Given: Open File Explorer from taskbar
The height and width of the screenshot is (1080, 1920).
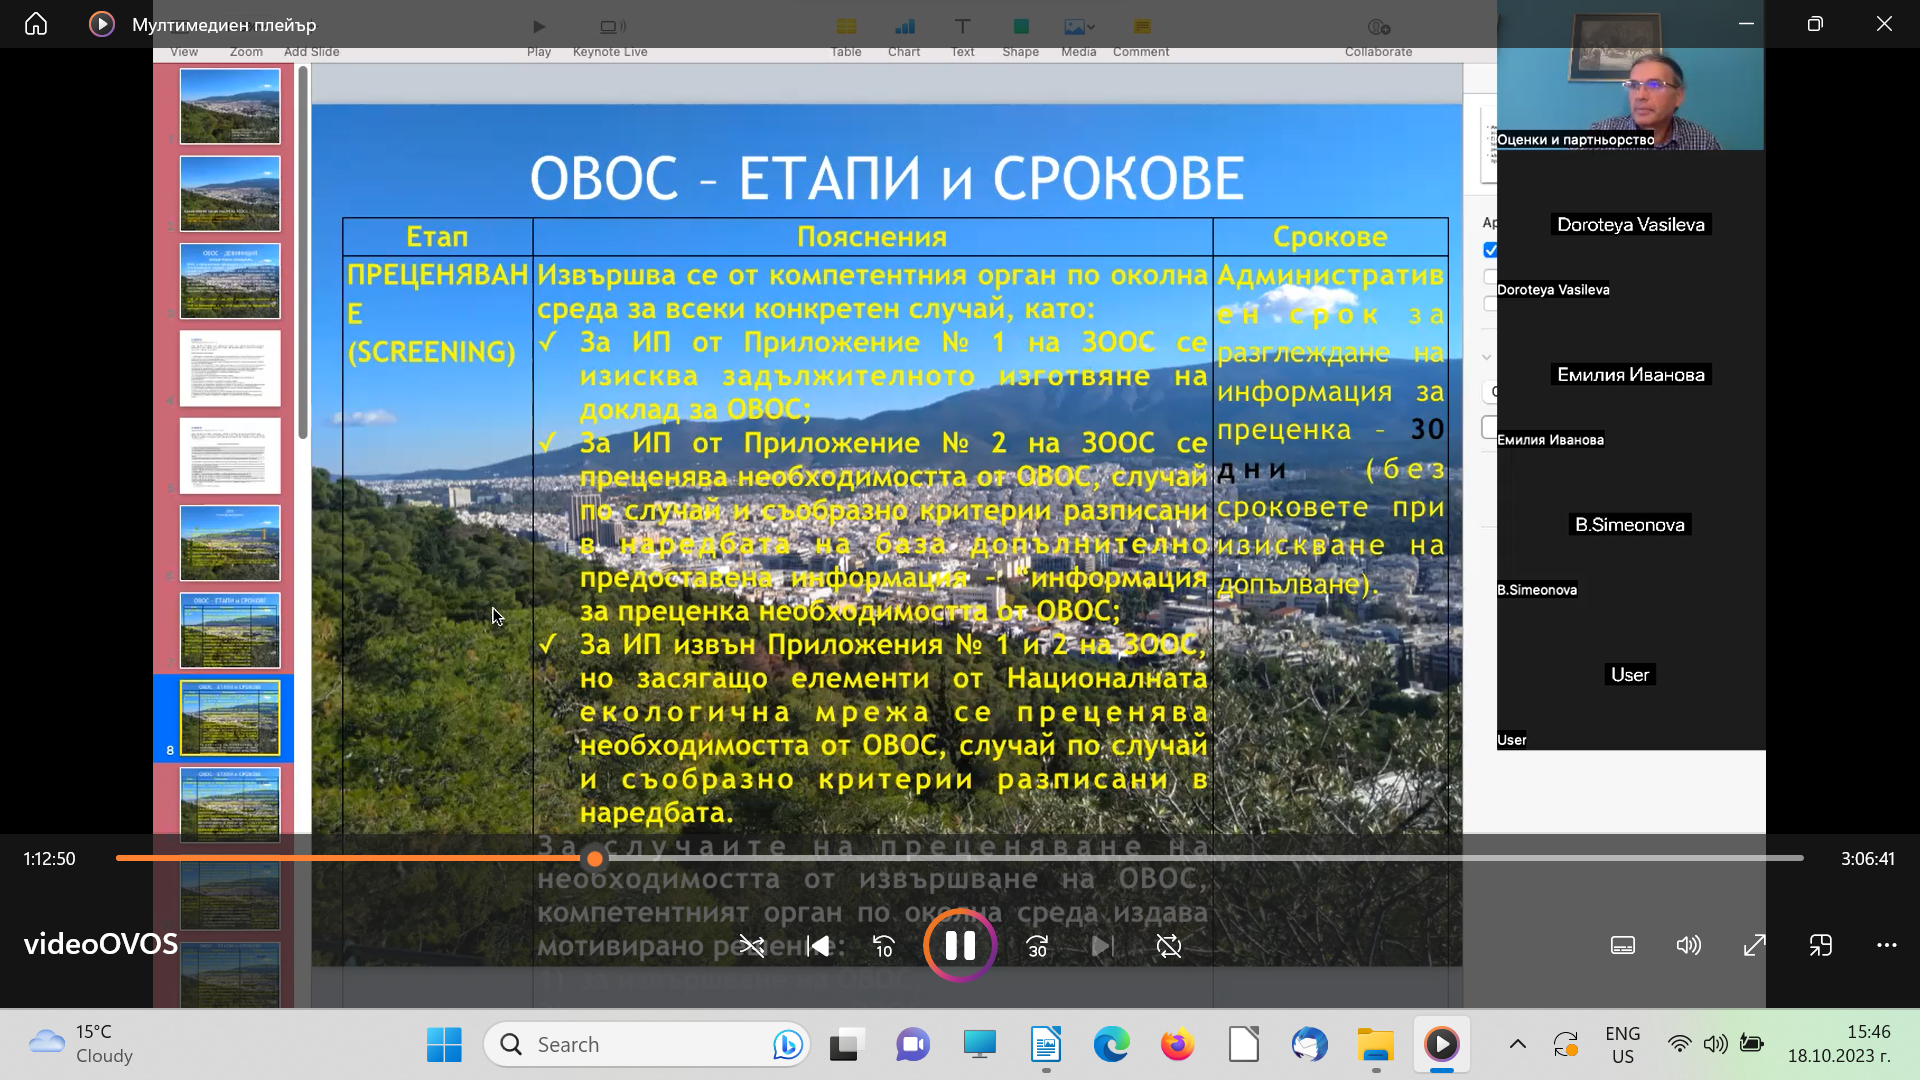Looking at the screenshot, I should tap(1375, 1045).
